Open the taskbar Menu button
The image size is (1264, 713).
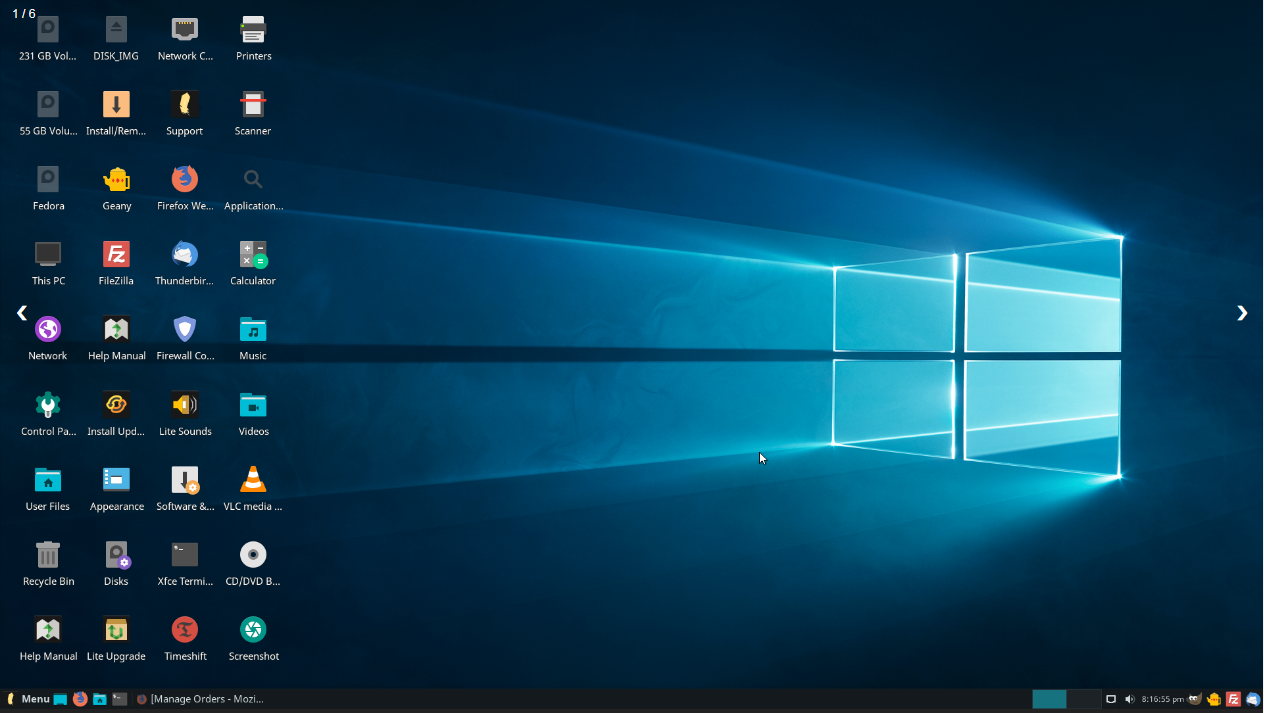pyautogui.click(x=27, y=699)
